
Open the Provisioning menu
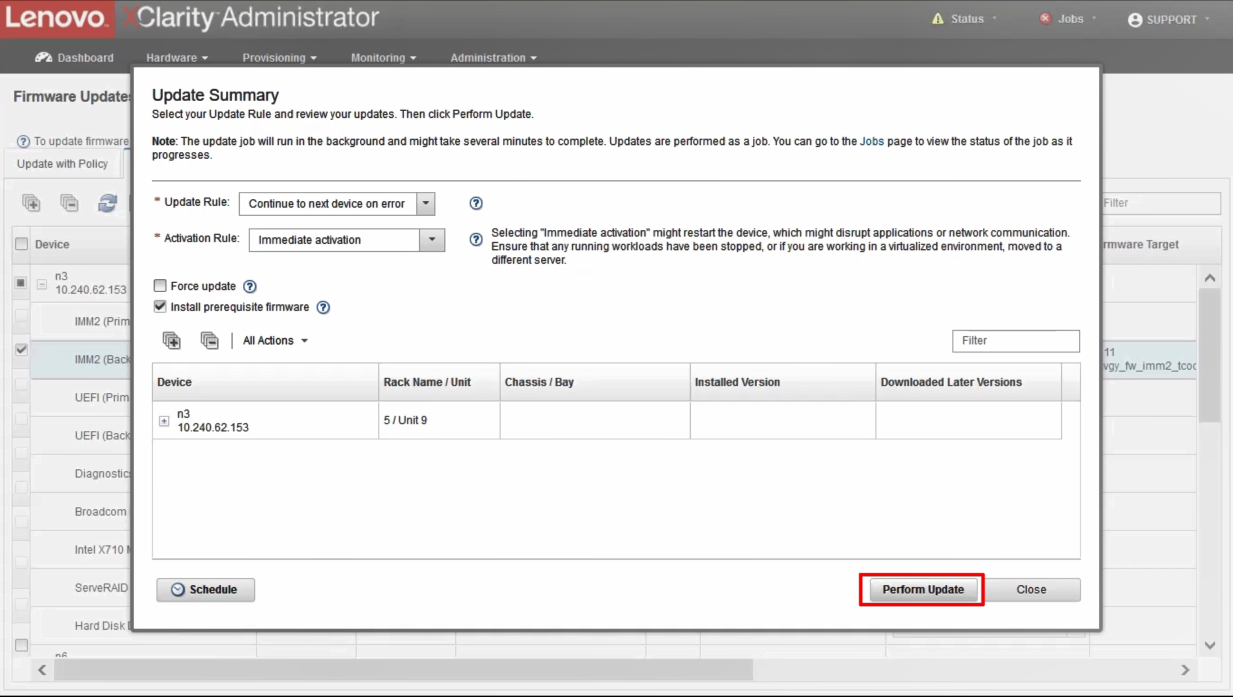click(x=279, y=58)
